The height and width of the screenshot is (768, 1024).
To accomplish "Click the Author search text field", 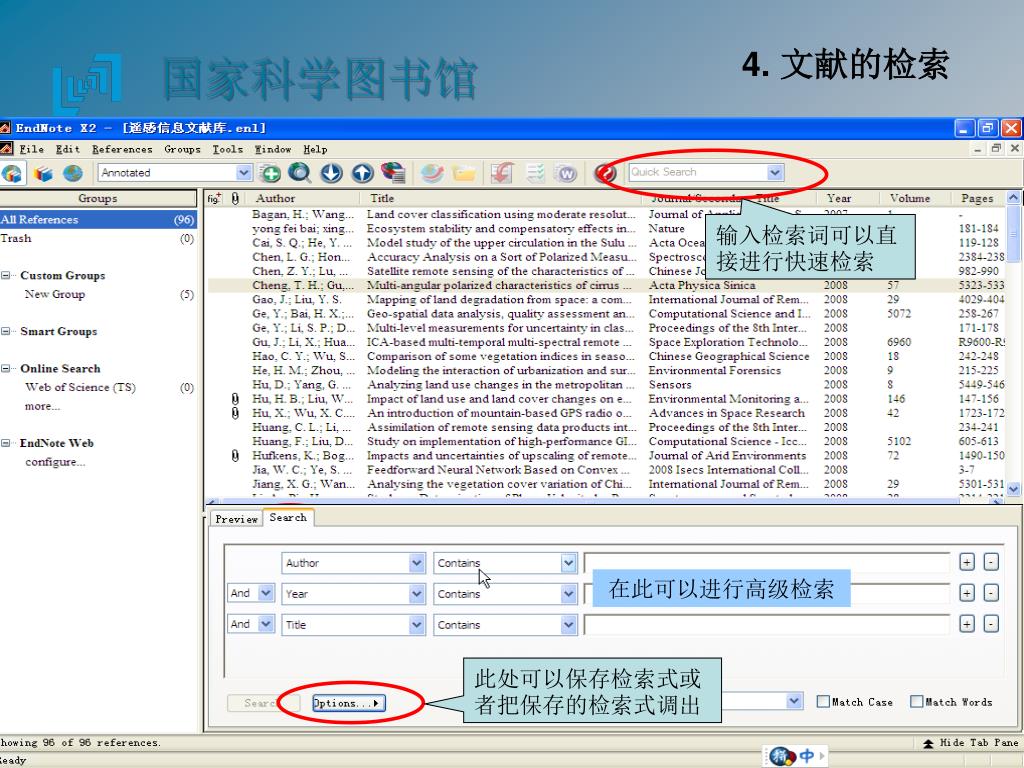I will pos(767,563).
